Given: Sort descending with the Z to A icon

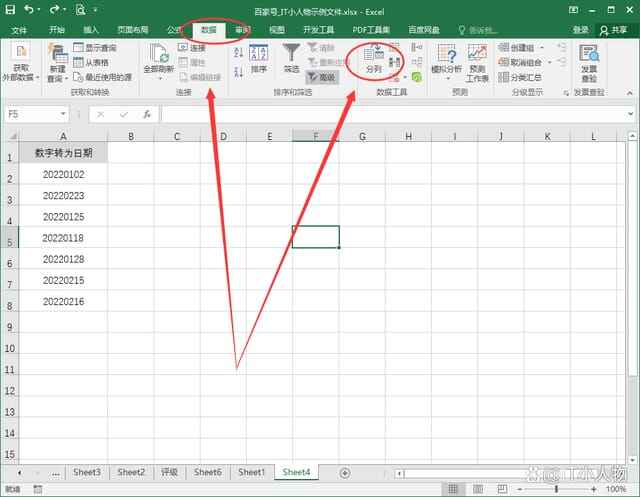Looking at the screenshot, I should point(239,72).
